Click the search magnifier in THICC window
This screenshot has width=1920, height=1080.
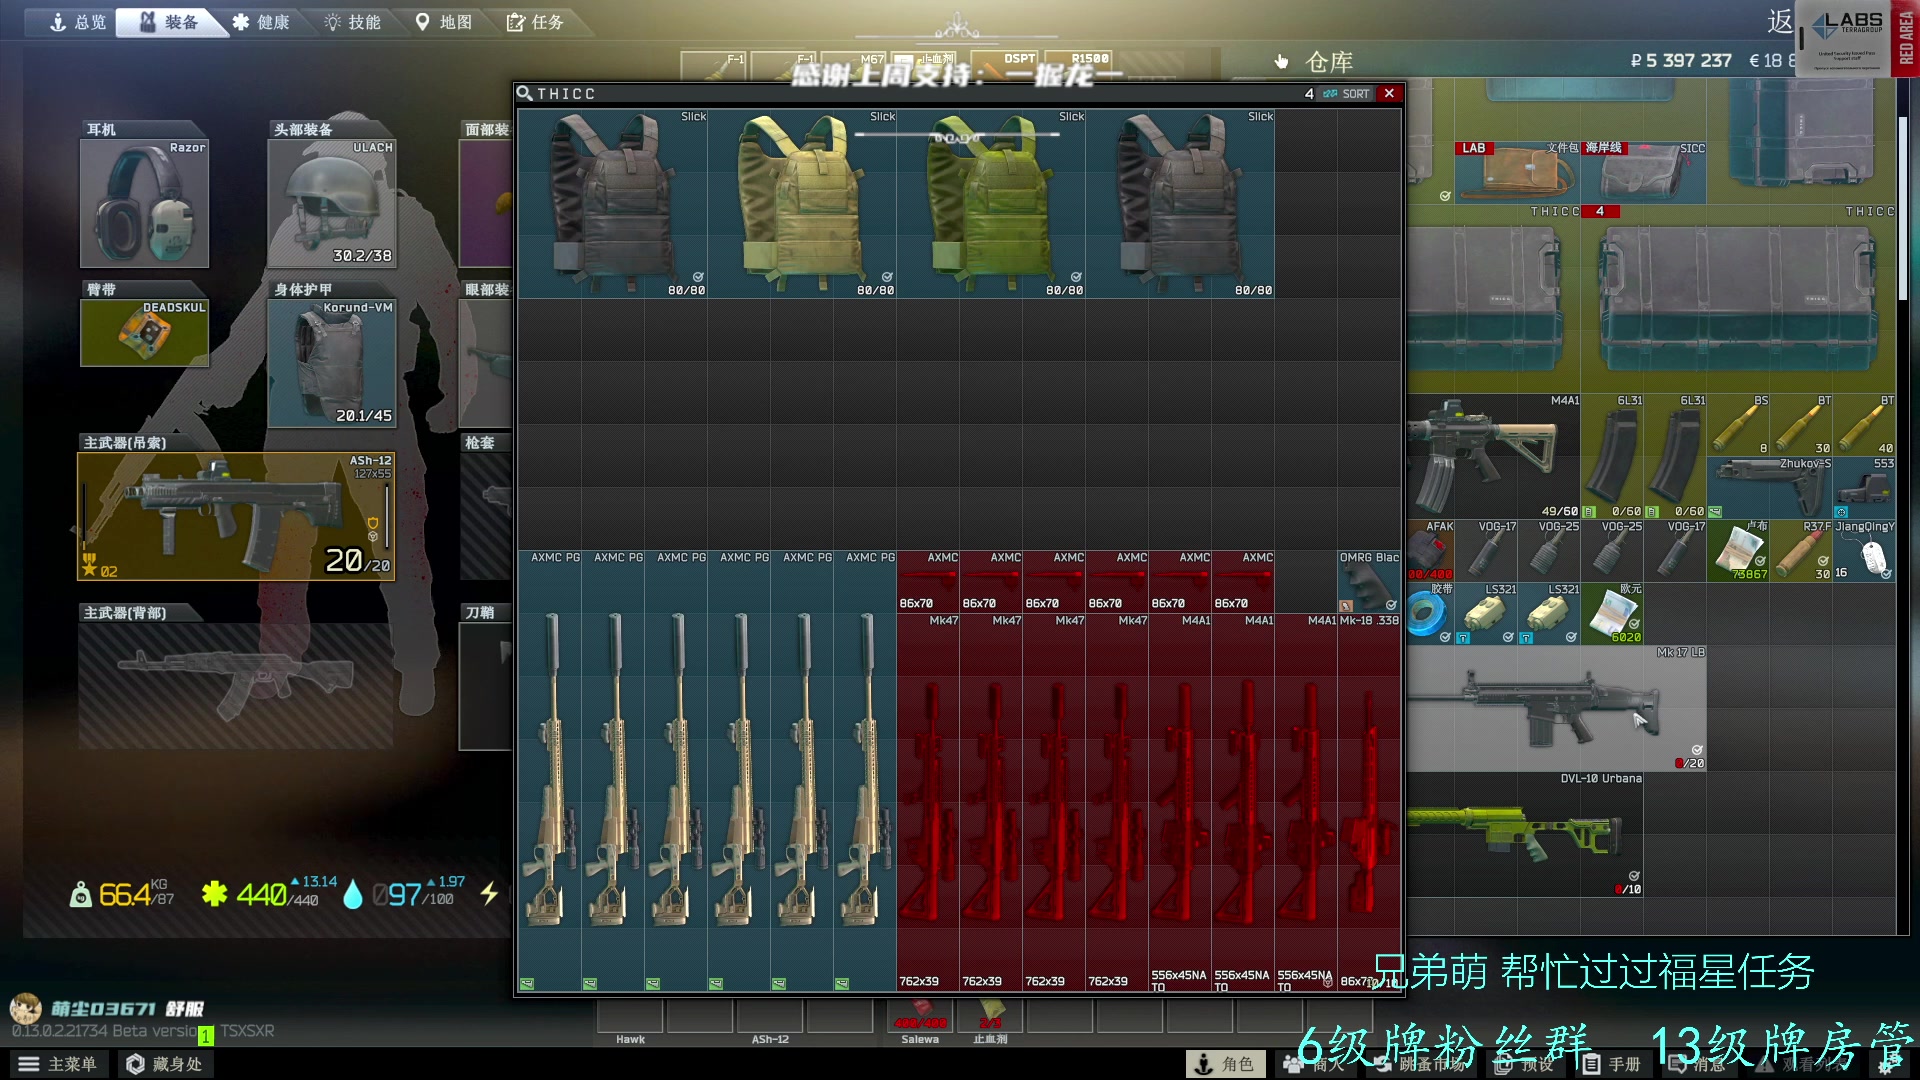(x=524, y=93)
